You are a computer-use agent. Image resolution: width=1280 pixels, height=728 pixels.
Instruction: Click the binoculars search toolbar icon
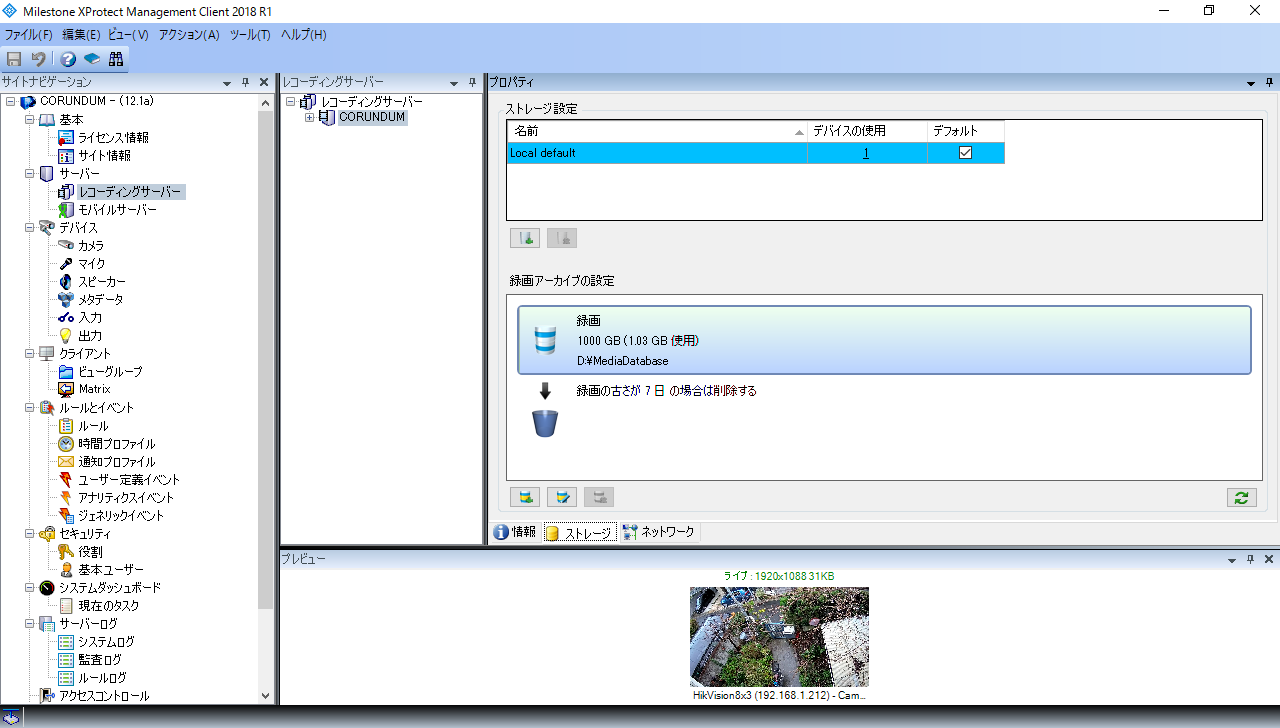[x=116, y=59]
